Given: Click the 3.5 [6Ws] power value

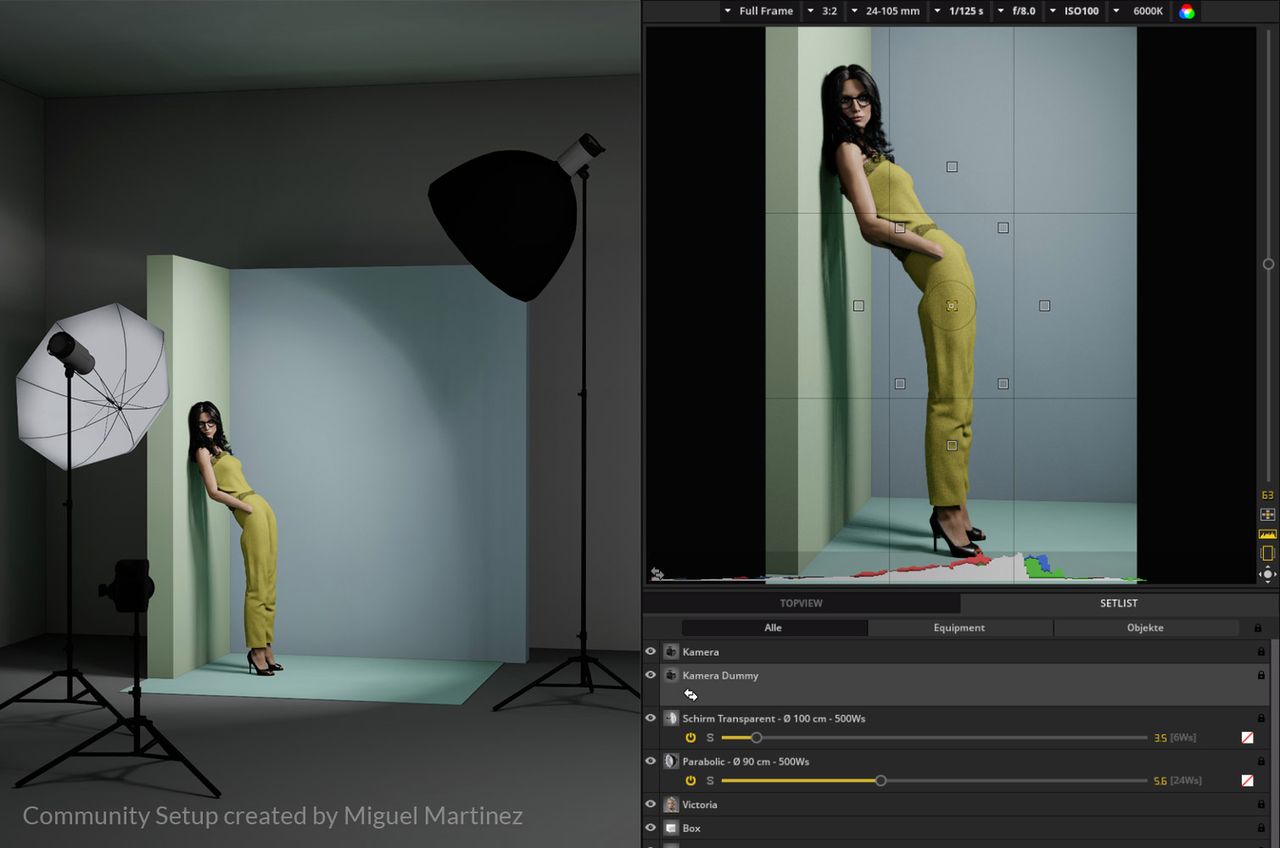Looking at the screenshot, I should pos(1175,738).
